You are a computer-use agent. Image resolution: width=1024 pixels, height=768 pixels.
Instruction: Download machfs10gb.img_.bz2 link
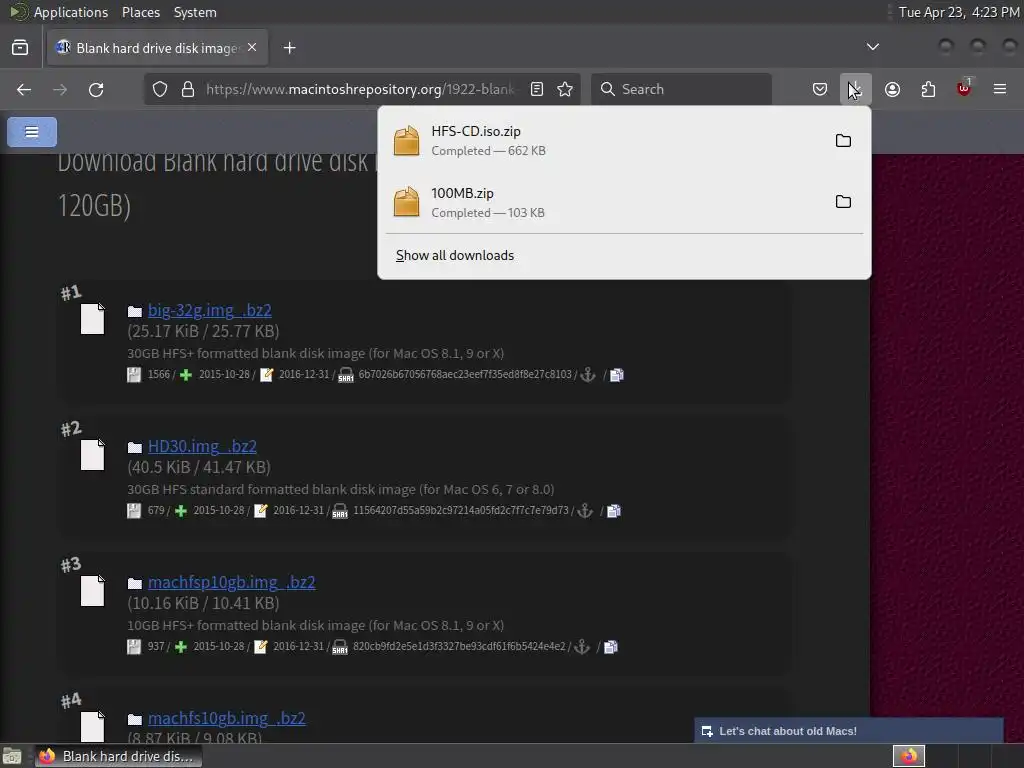[227, 718]
